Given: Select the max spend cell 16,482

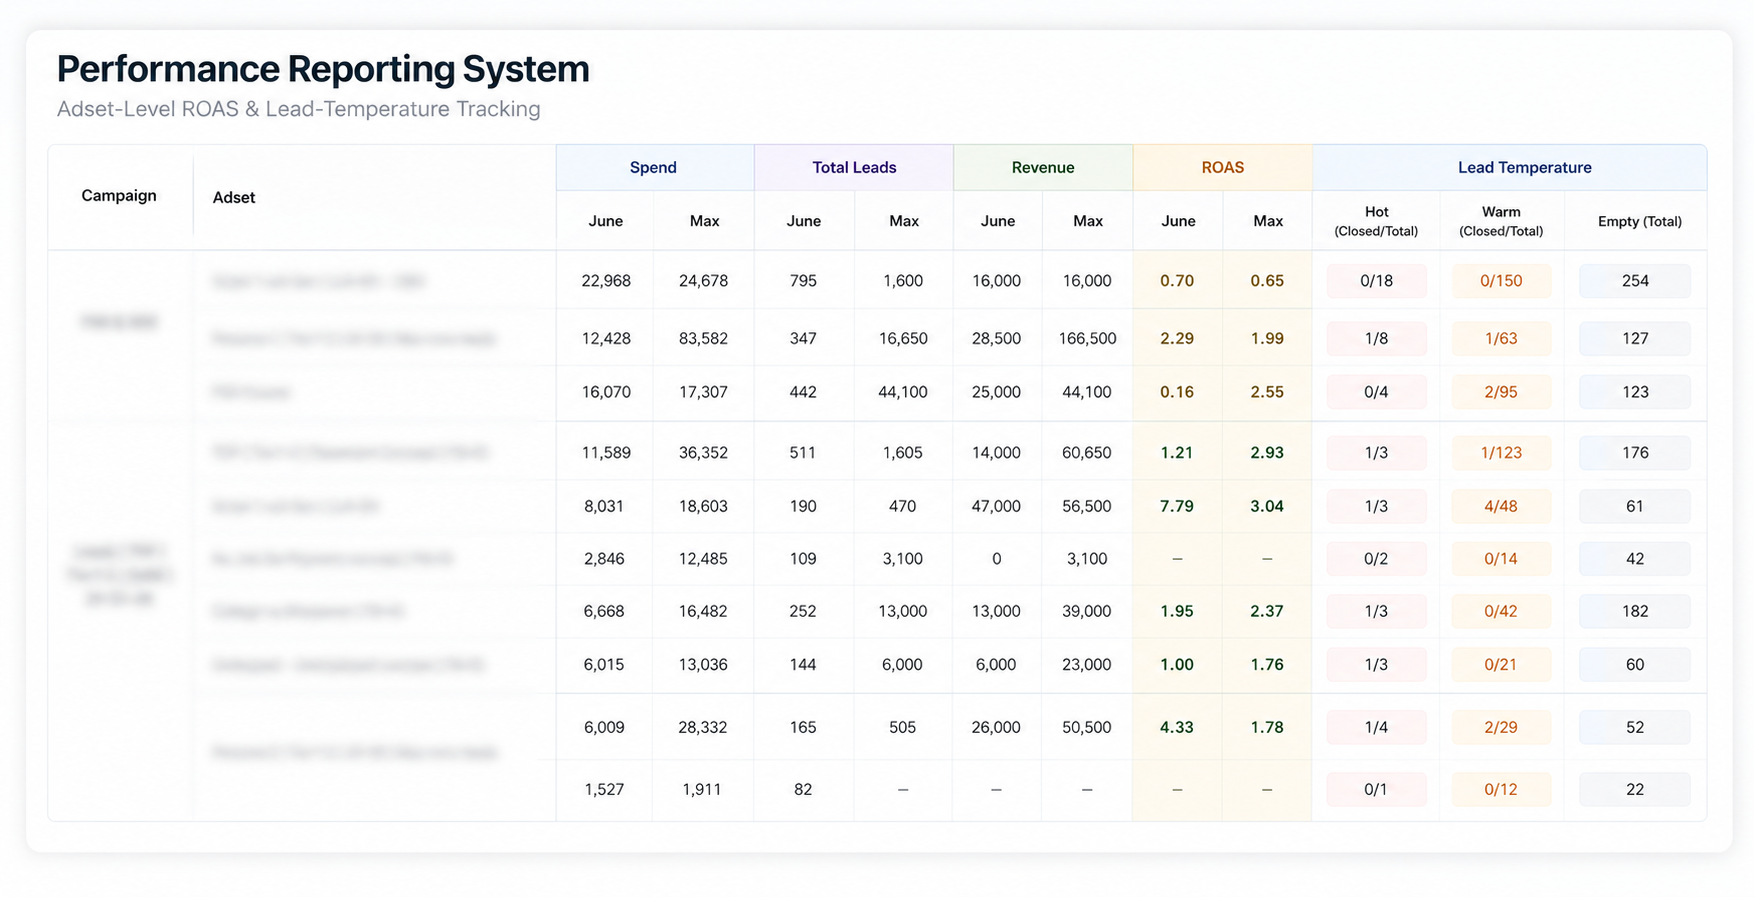Looking at the screenshot, I should click(x=703, y=611).
